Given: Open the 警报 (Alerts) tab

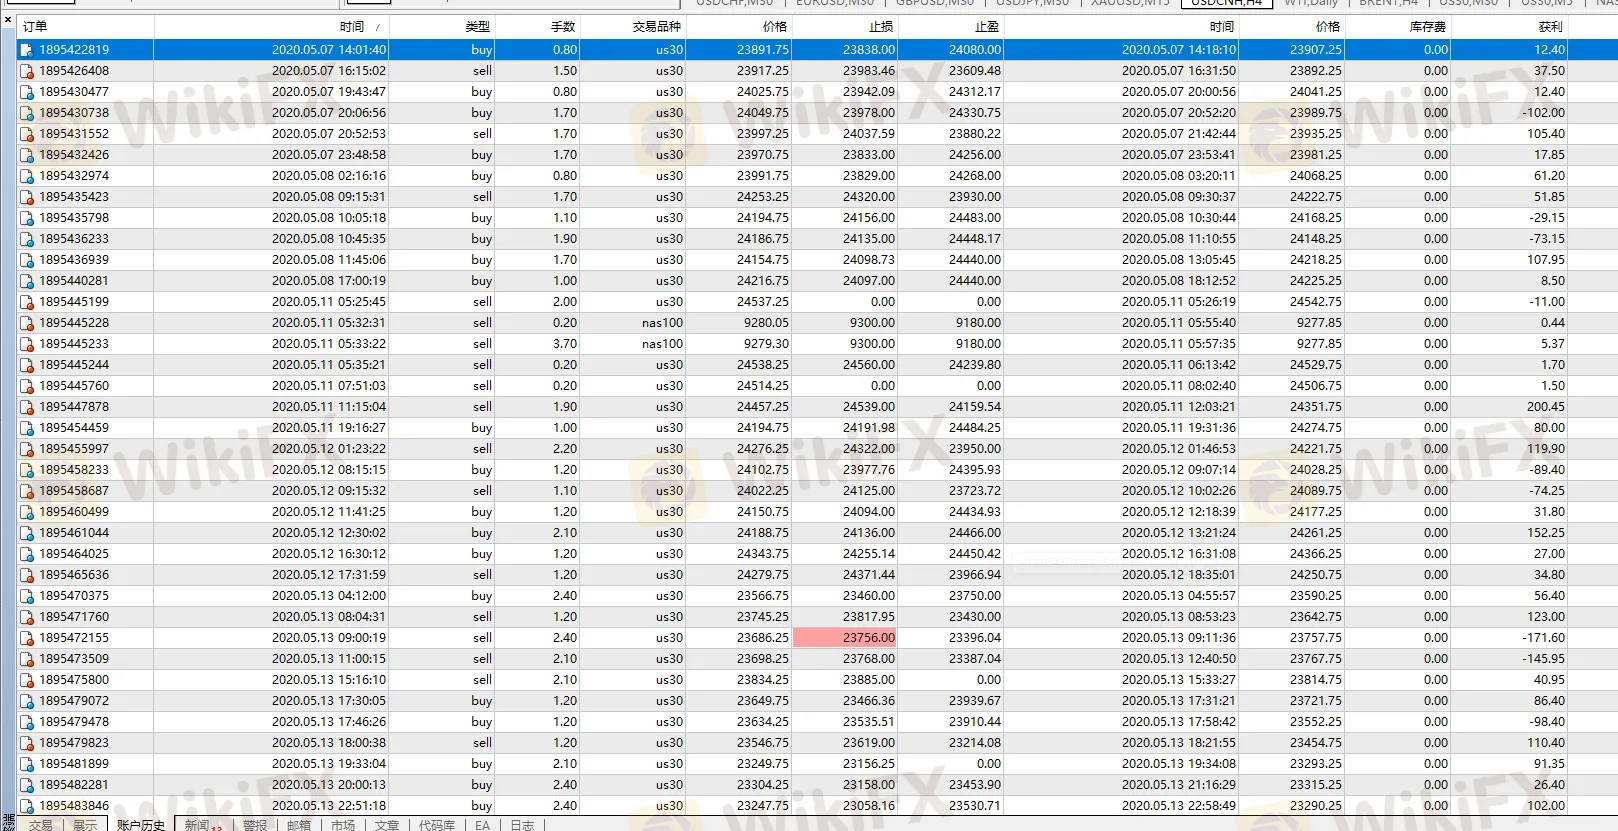Looking at the screenshot, I should click(x=255, y=825).
